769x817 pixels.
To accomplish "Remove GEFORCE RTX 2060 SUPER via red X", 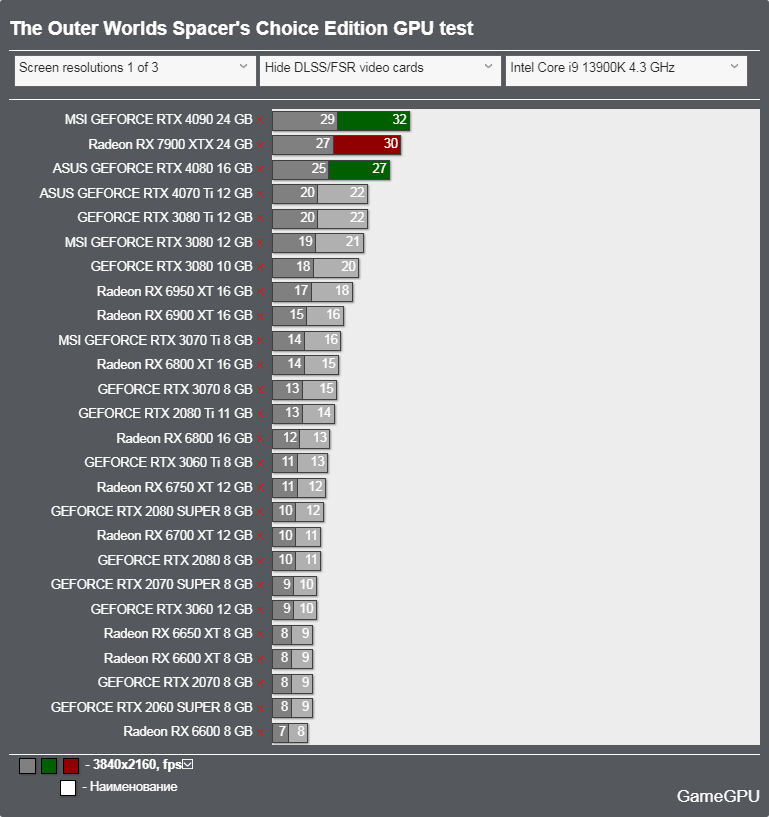I will click(260, 708).
